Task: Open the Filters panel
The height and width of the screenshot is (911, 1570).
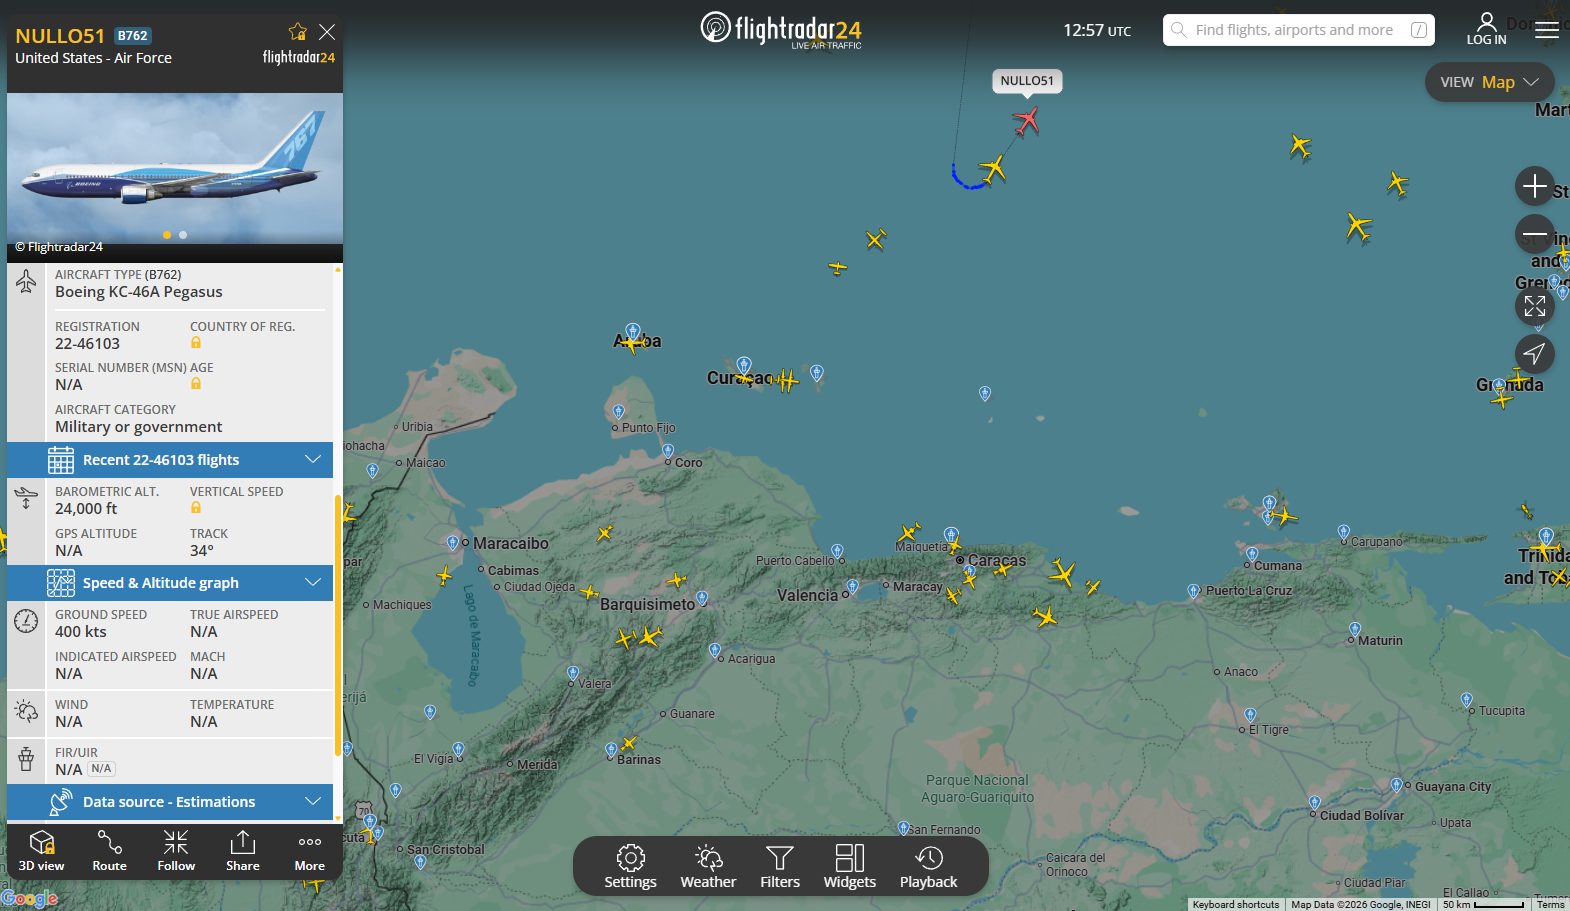Action: (x=779, y=866)
